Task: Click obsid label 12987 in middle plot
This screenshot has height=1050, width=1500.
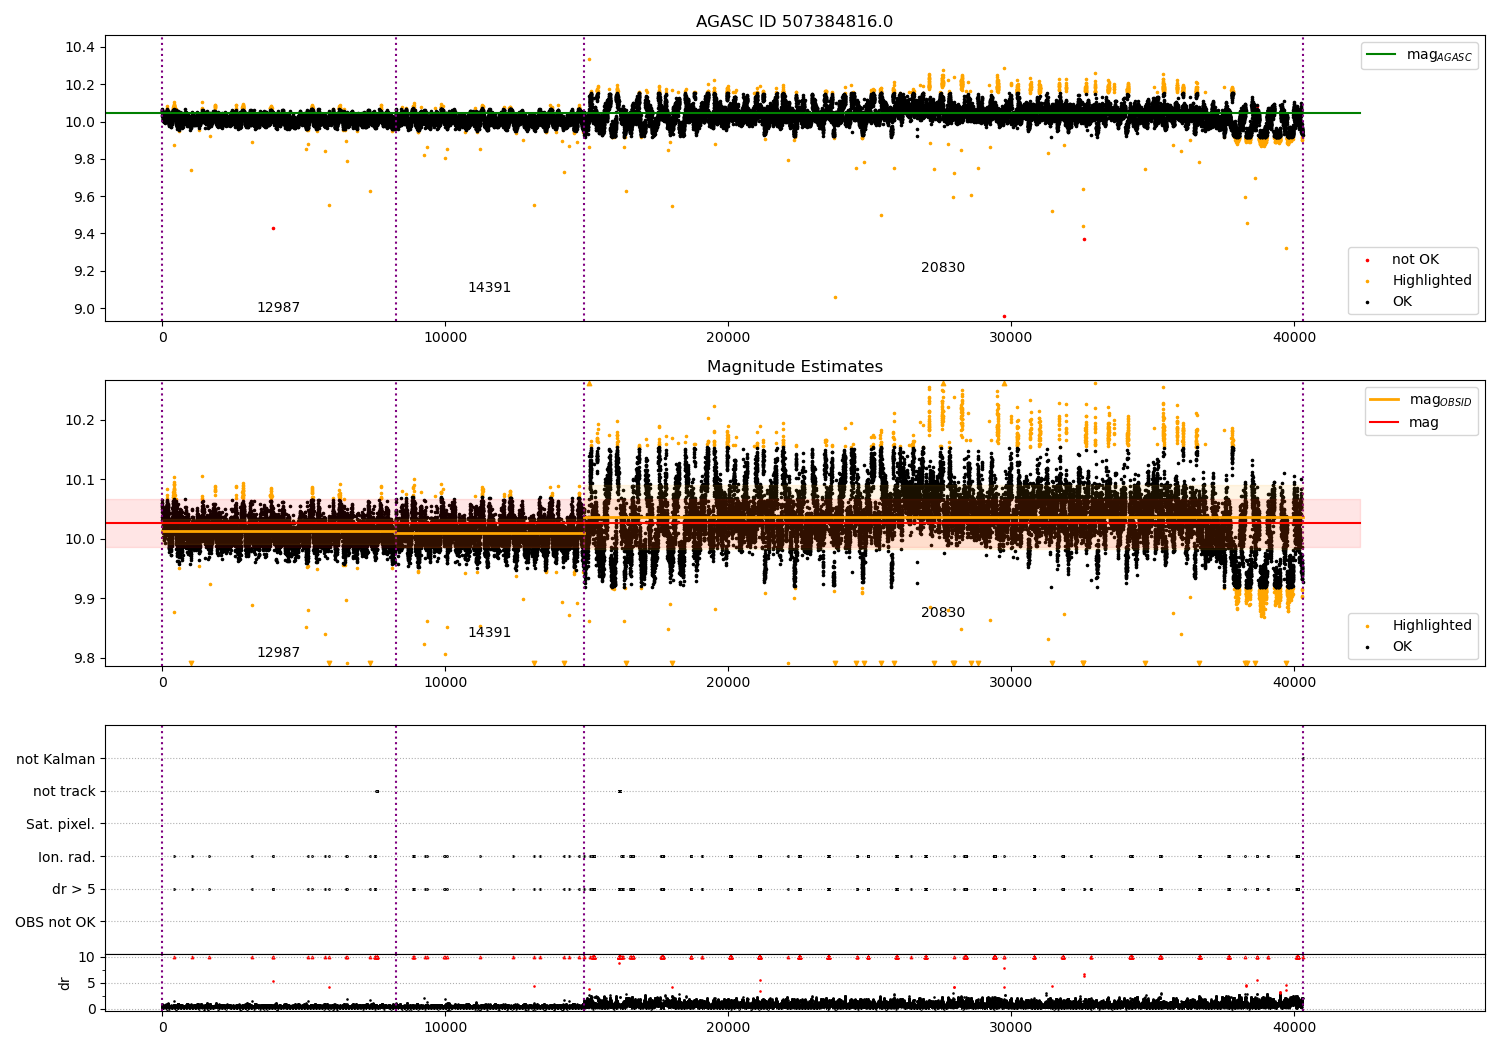Action: click(278, 653)
